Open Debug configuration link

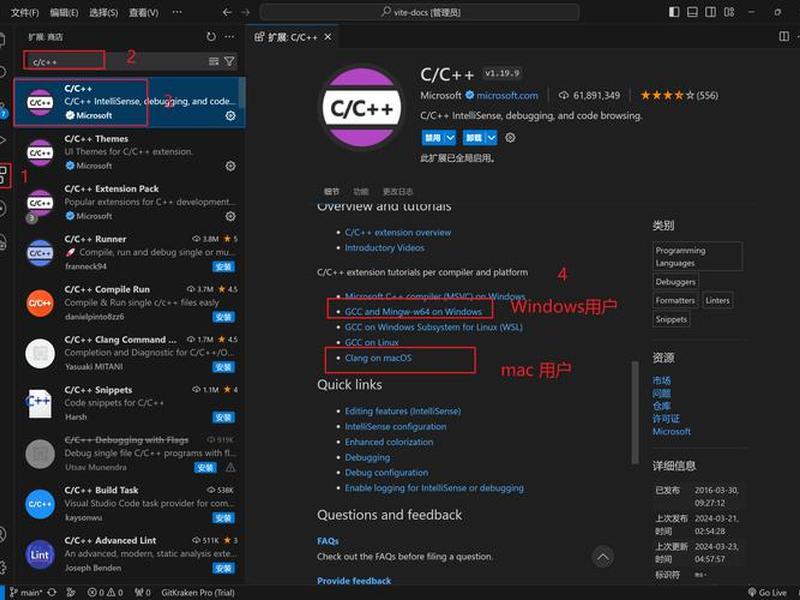[x=386, y=472]
